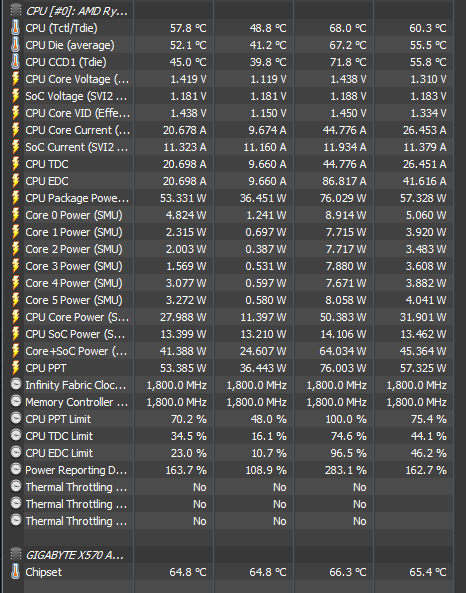Click the lightning icon beside Core 0 Power (SMU)
Screen dimensions: 466x593
point(15,215)
